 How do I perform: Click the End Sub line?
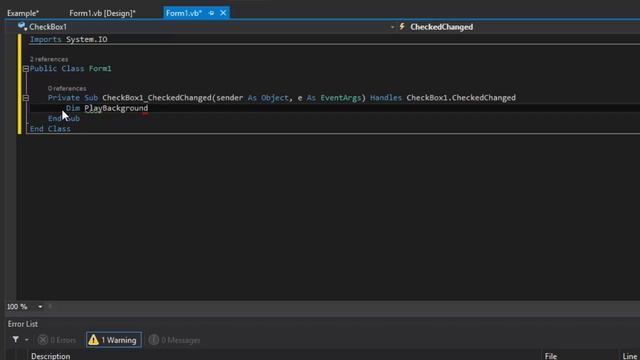[x=64, y=119]
